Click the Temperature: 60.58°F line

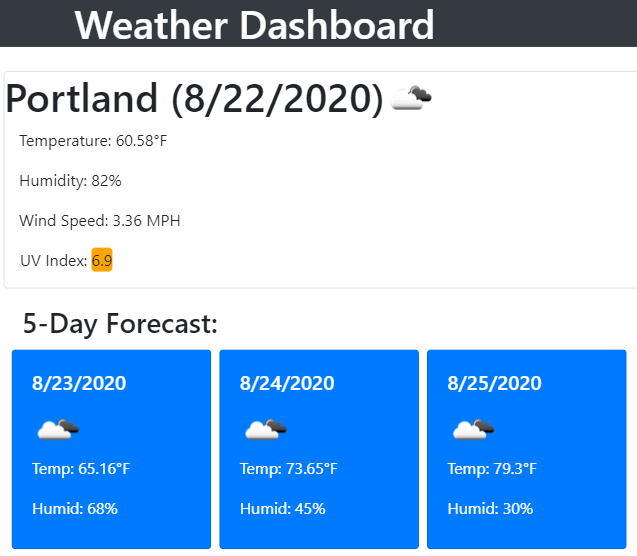(93, 141)
